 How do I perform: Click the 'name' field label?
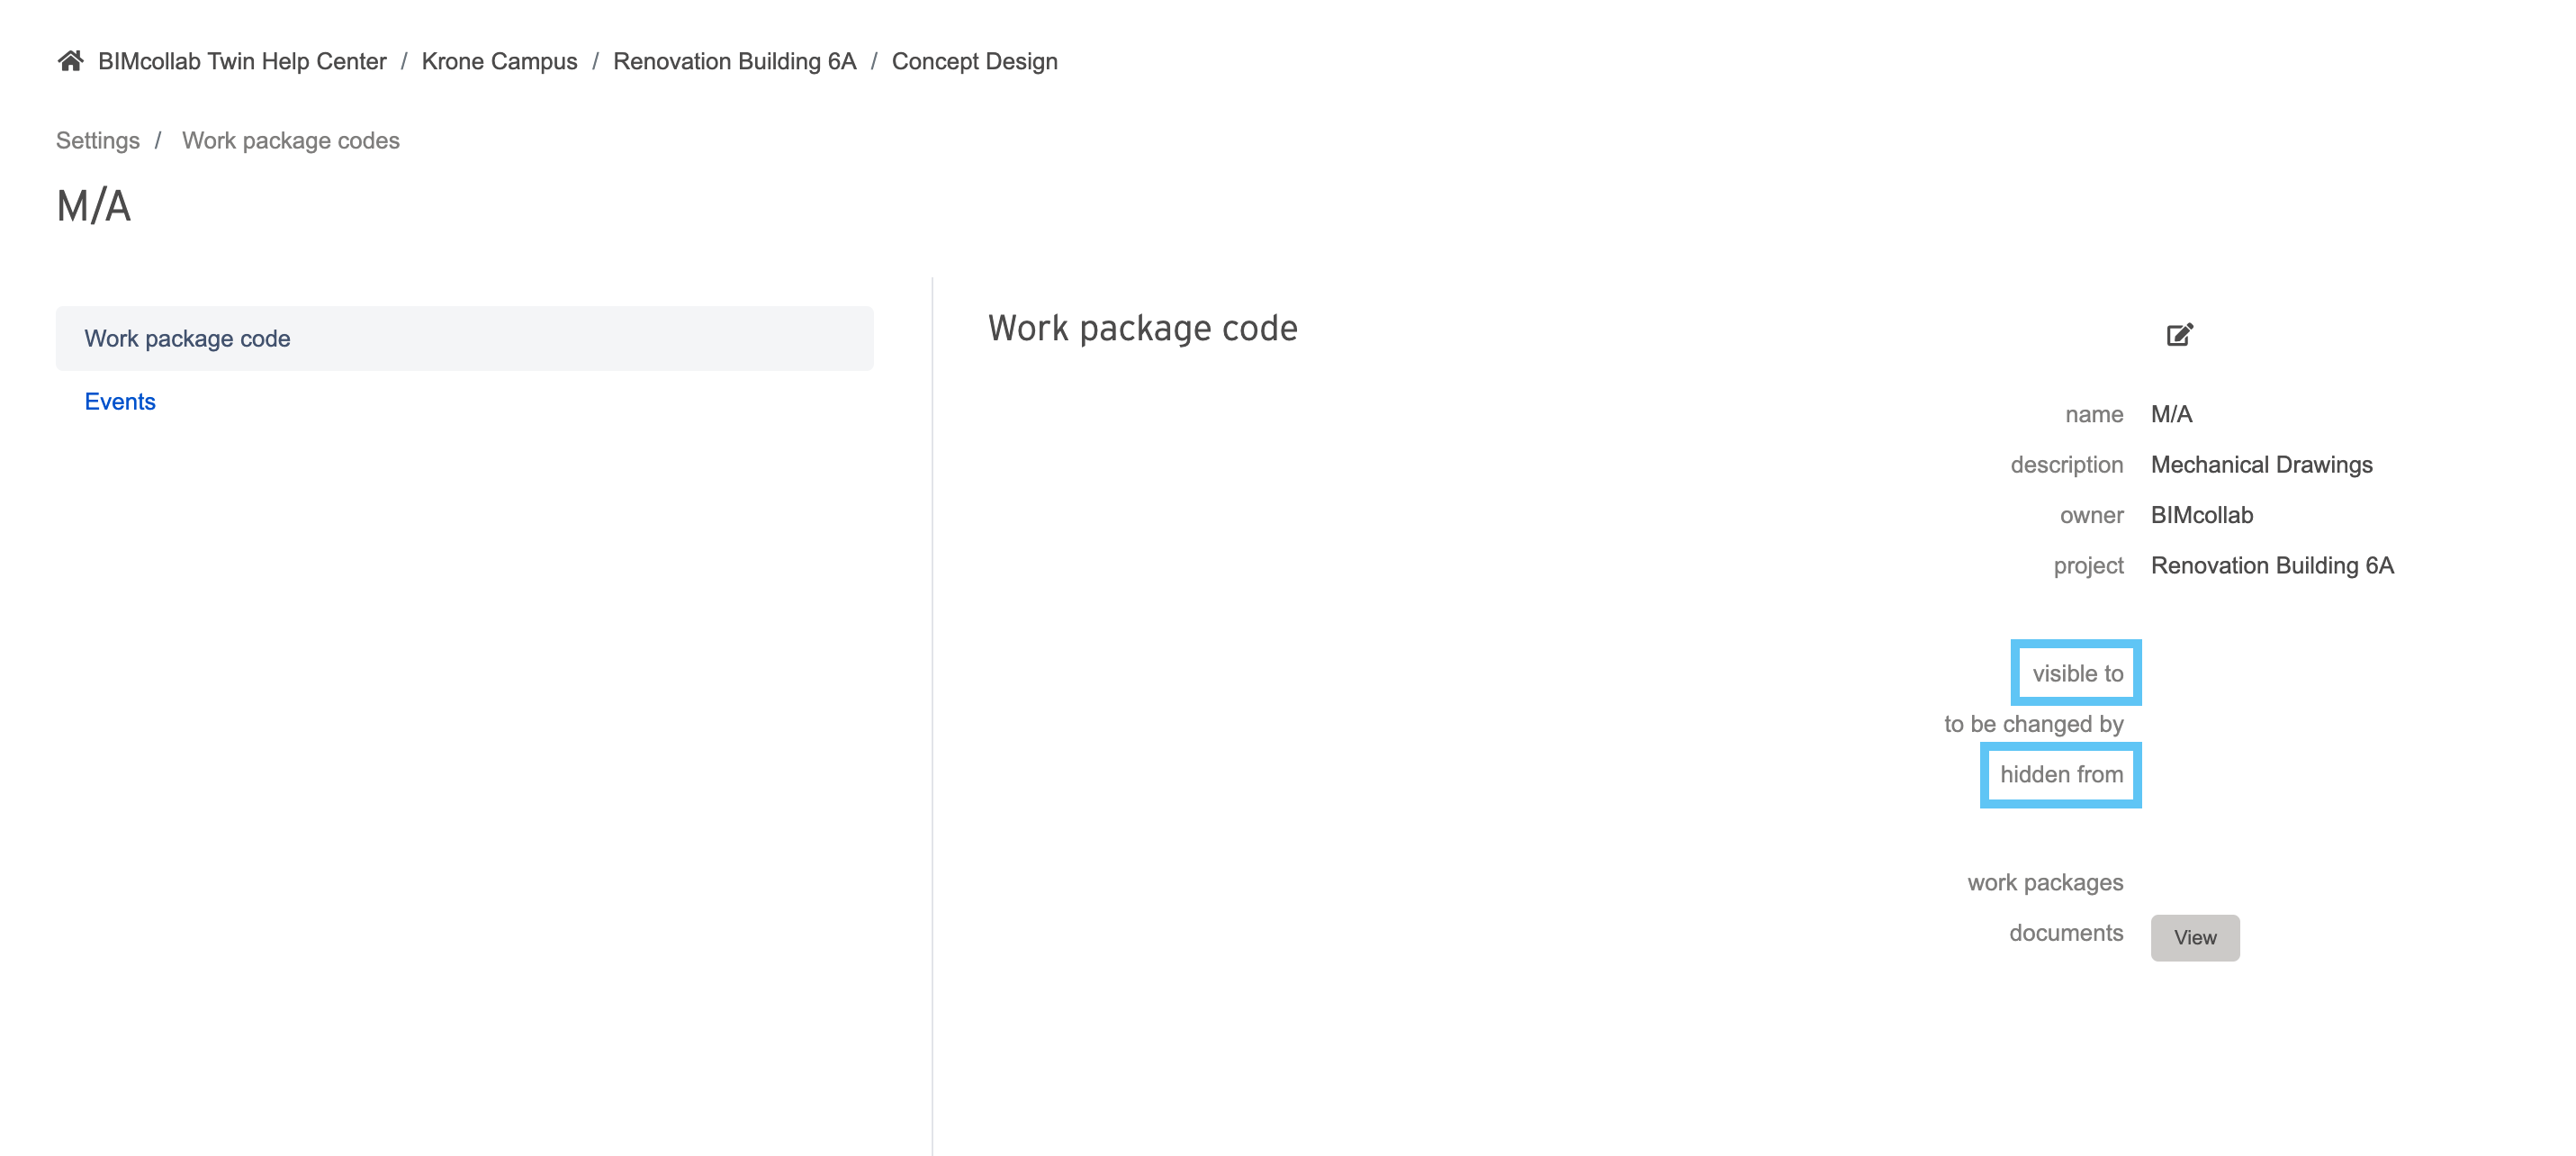point(2095,414)
